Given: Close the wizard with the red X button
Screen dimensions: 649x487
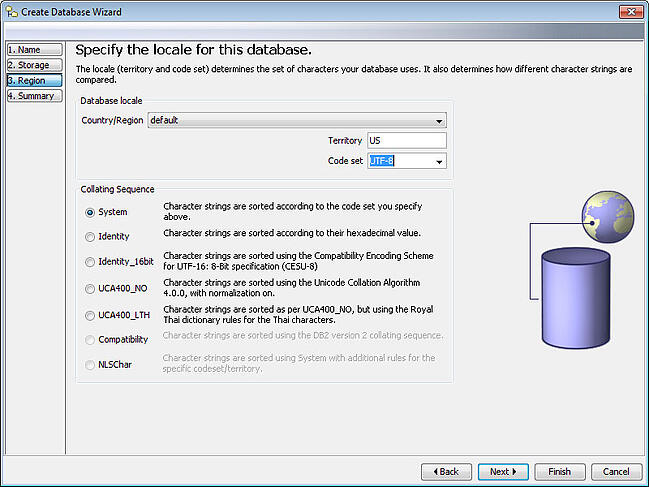Looking at the screenshot, I should pyautogui.click(x=631, y=12).
